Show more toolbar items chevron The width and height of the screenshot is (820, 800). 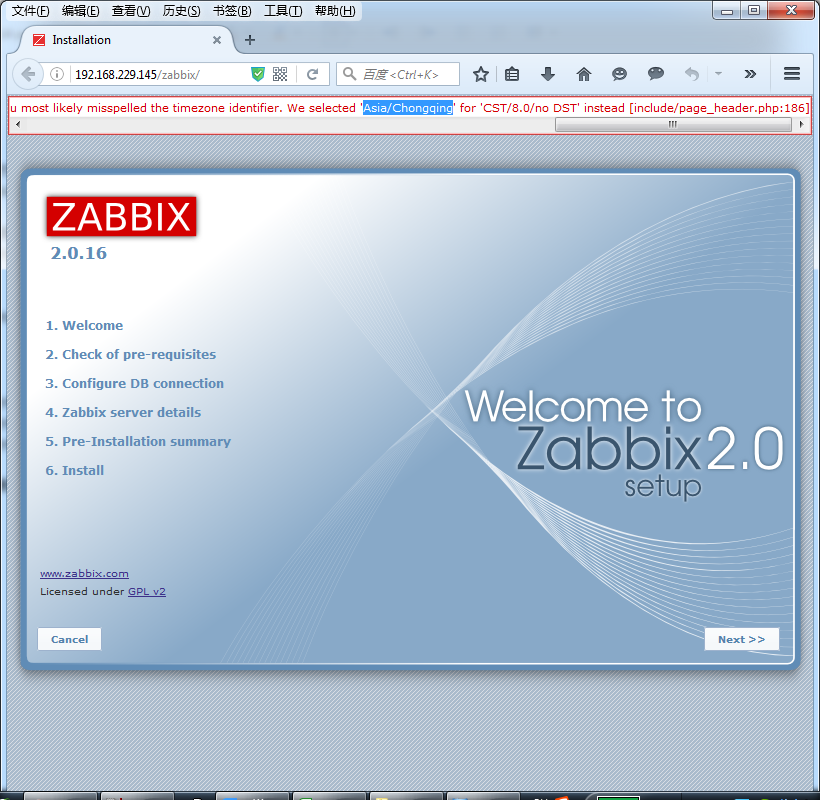750,74
